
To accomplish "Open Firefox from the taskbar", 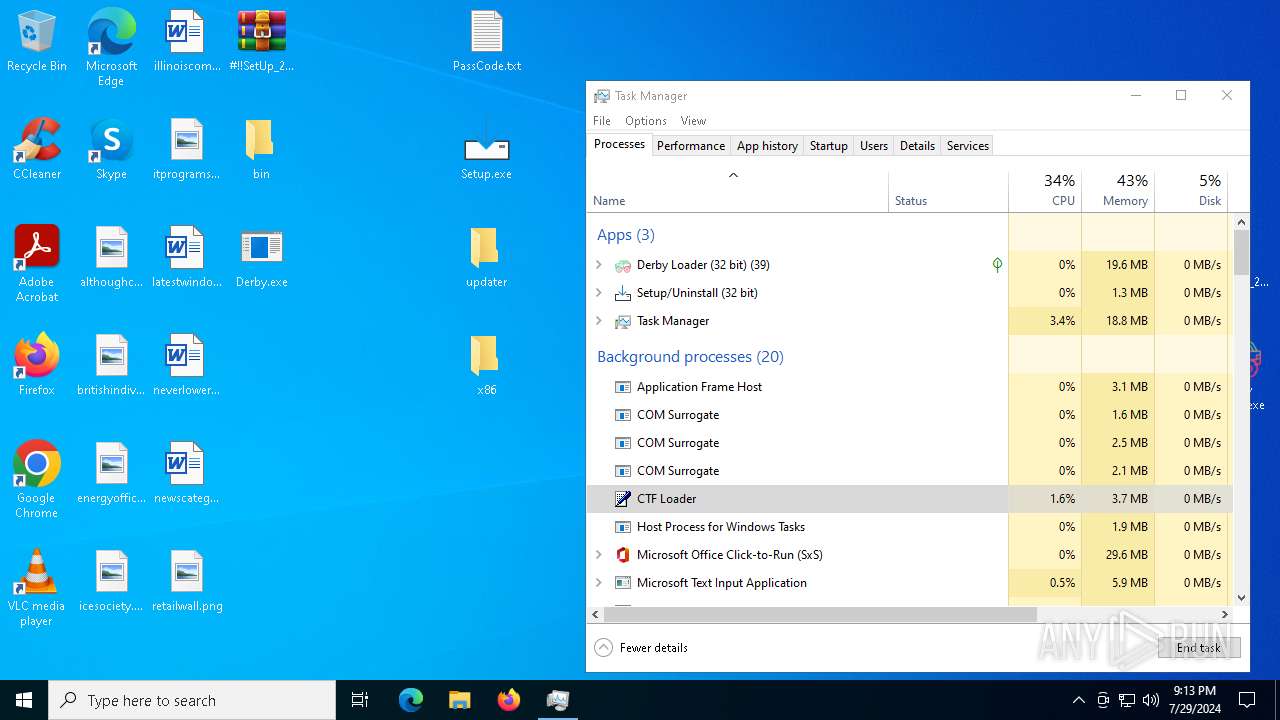I will pyautogui.click(x=509, y=700).
